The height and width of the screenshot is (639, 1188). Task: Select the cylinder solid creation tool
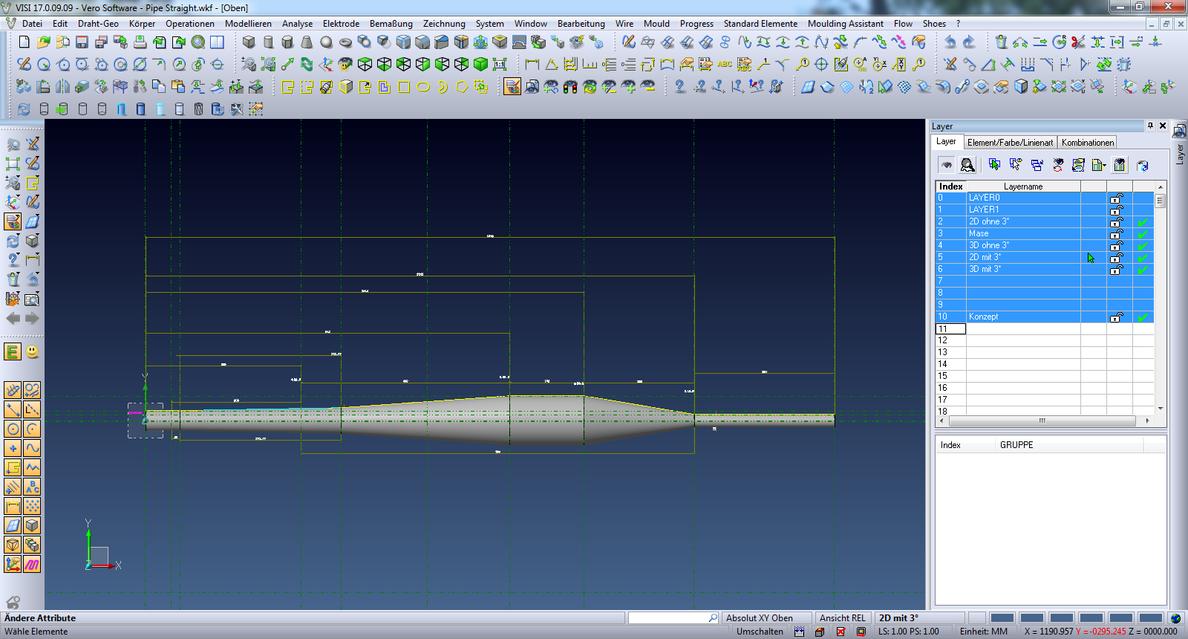tap(268, 42)
